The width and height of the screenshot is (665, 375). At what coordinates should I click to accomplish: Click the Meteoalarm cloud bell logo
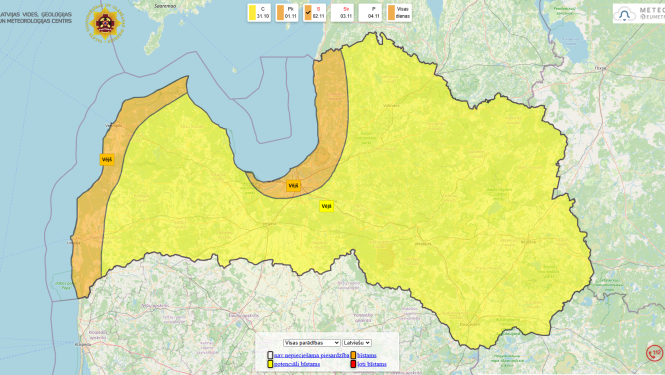(x=624, y=14)
